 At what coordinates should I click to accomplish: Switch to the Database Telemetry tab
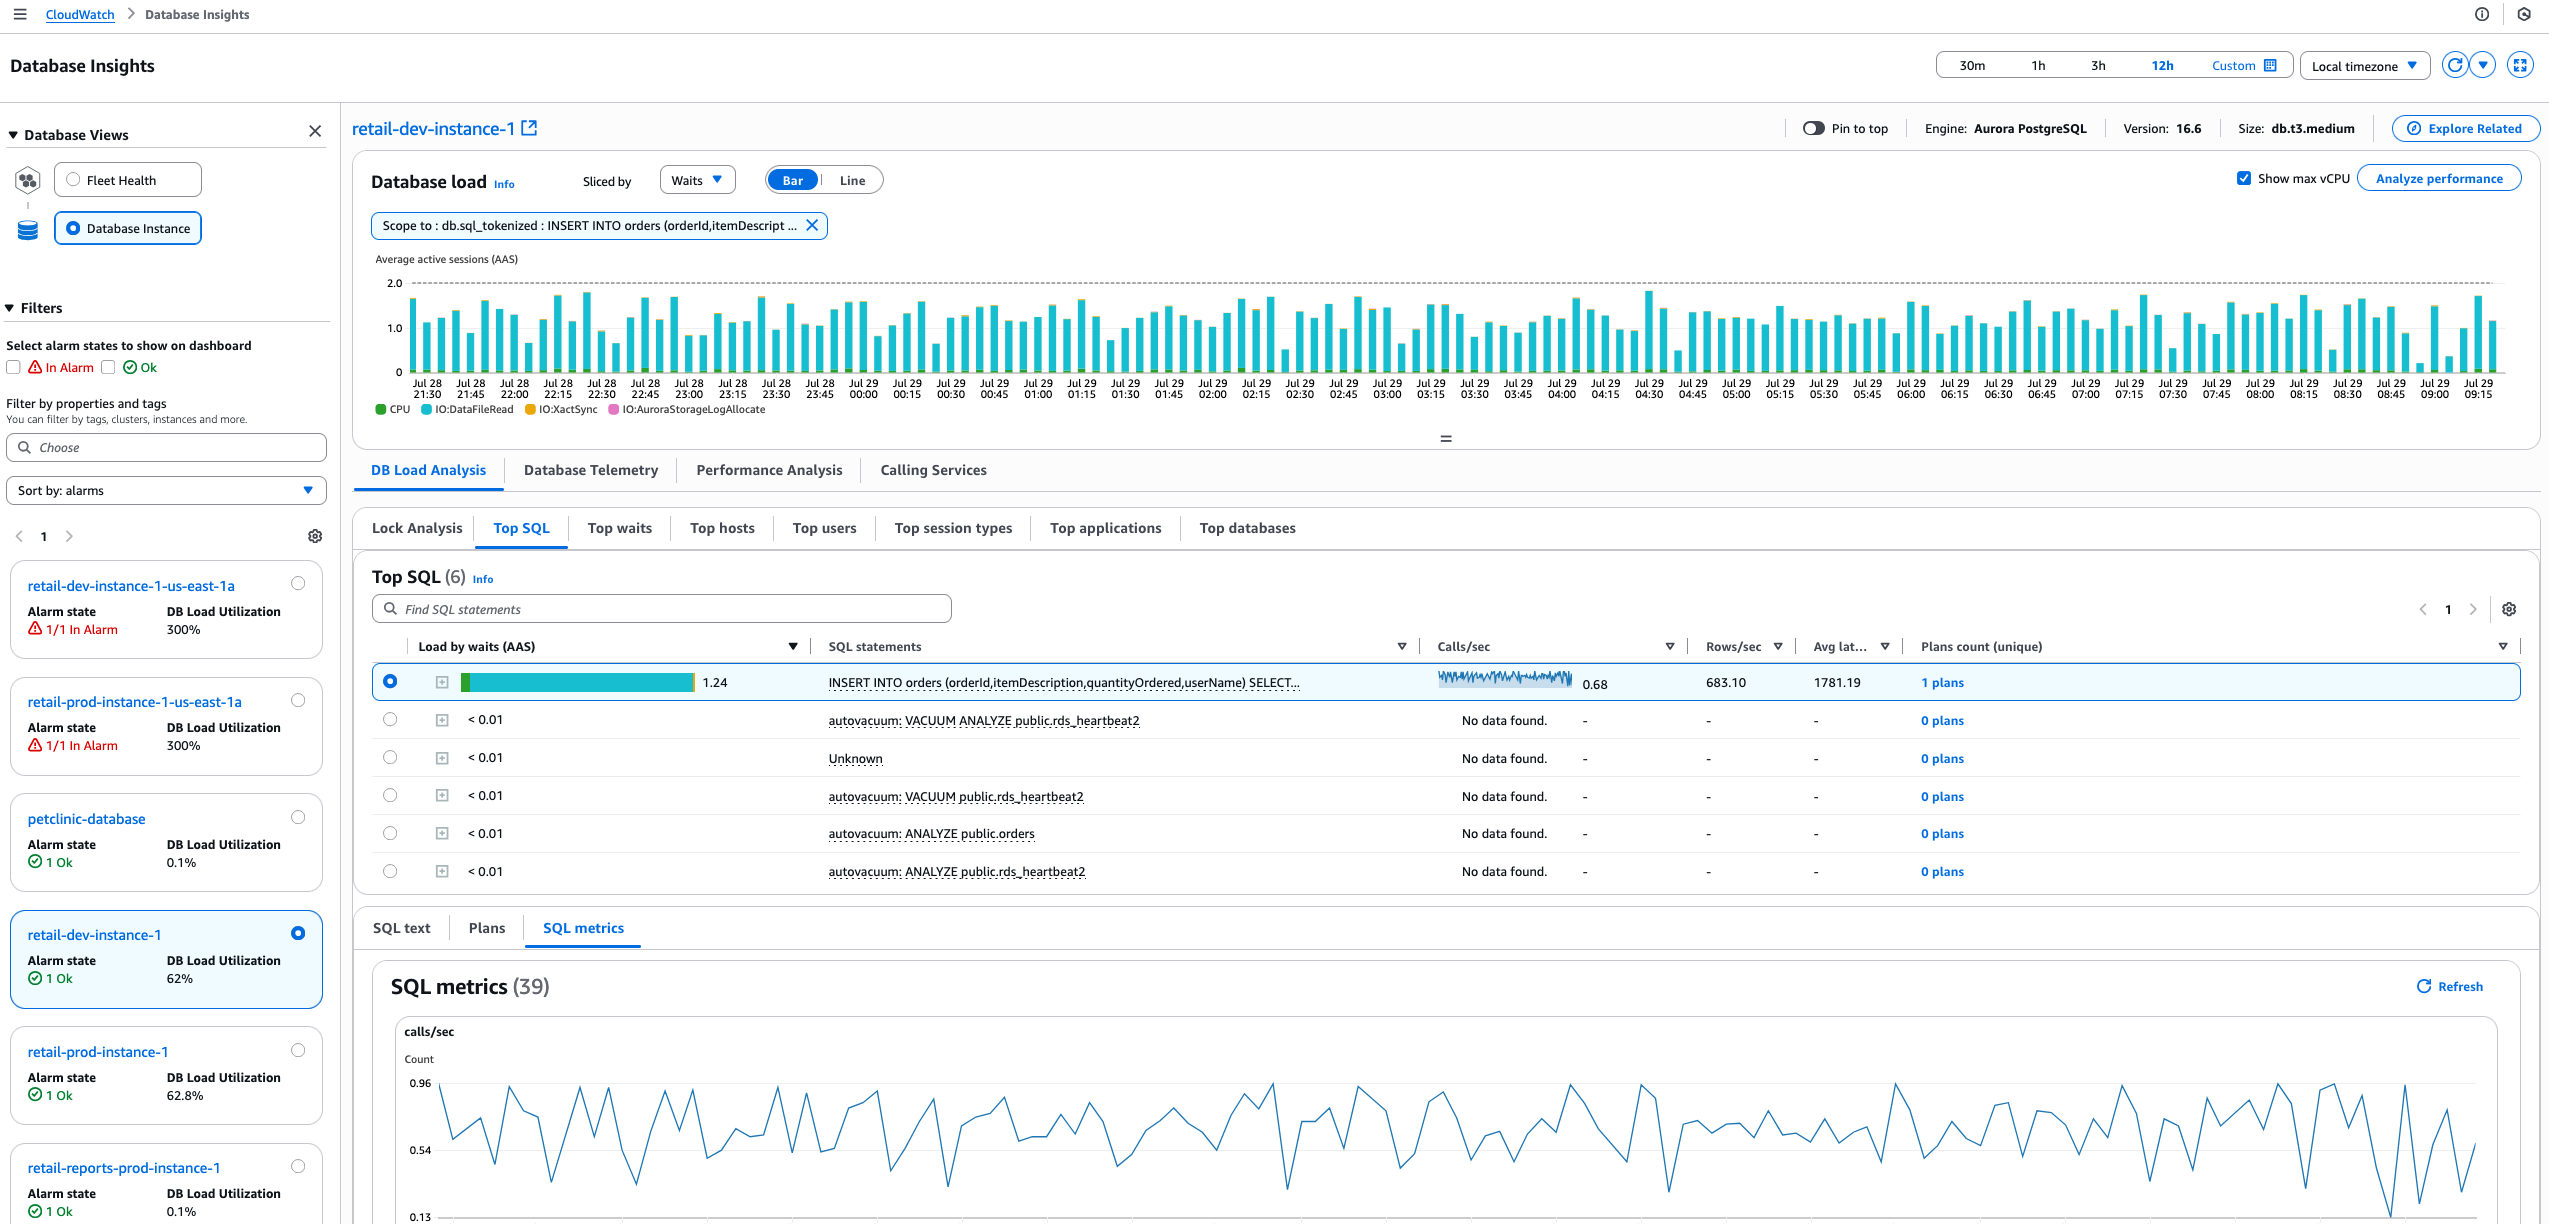pyautogui.click(x=591, y=470)
